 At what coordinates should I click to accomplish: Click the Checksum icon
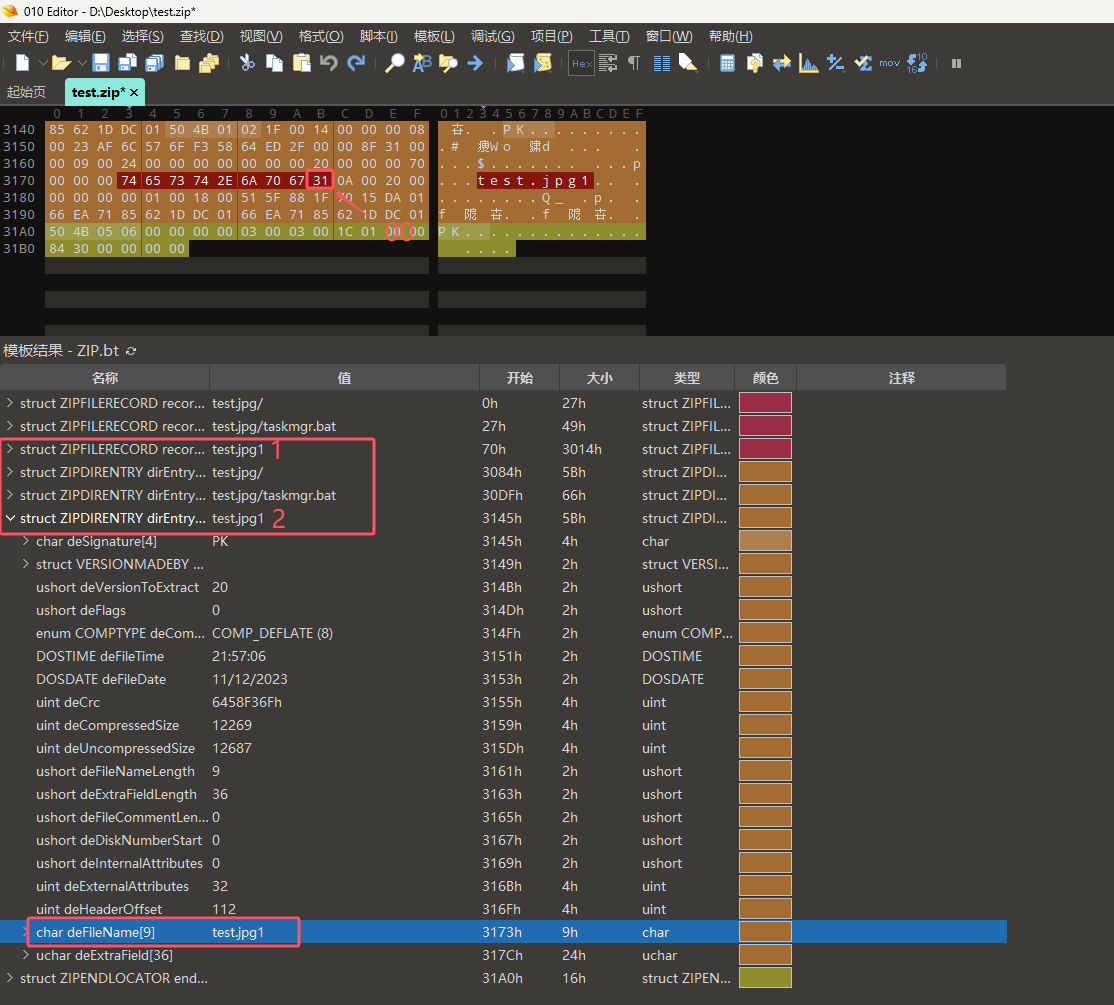tap(862, 63)
